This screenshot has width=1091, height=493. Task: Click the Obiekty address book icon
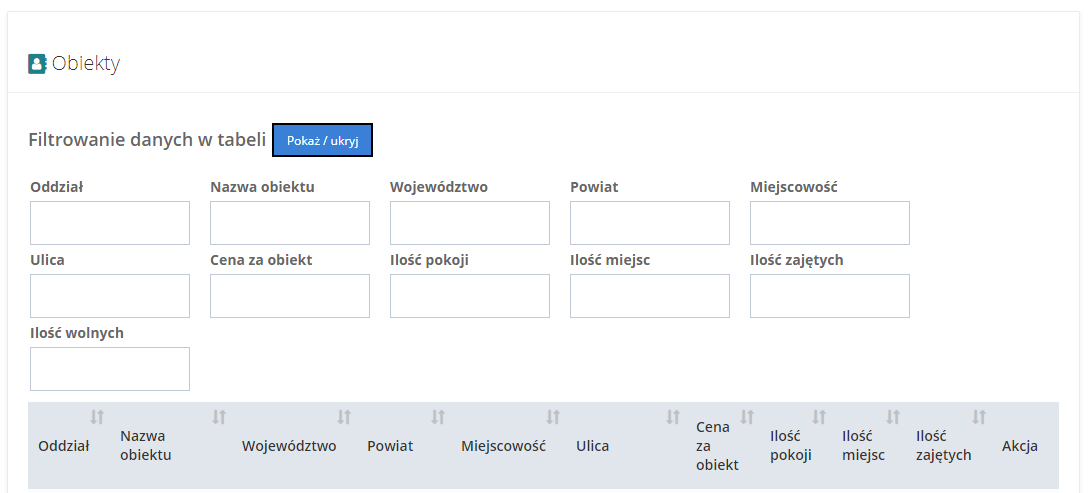[x=37, y=64]
